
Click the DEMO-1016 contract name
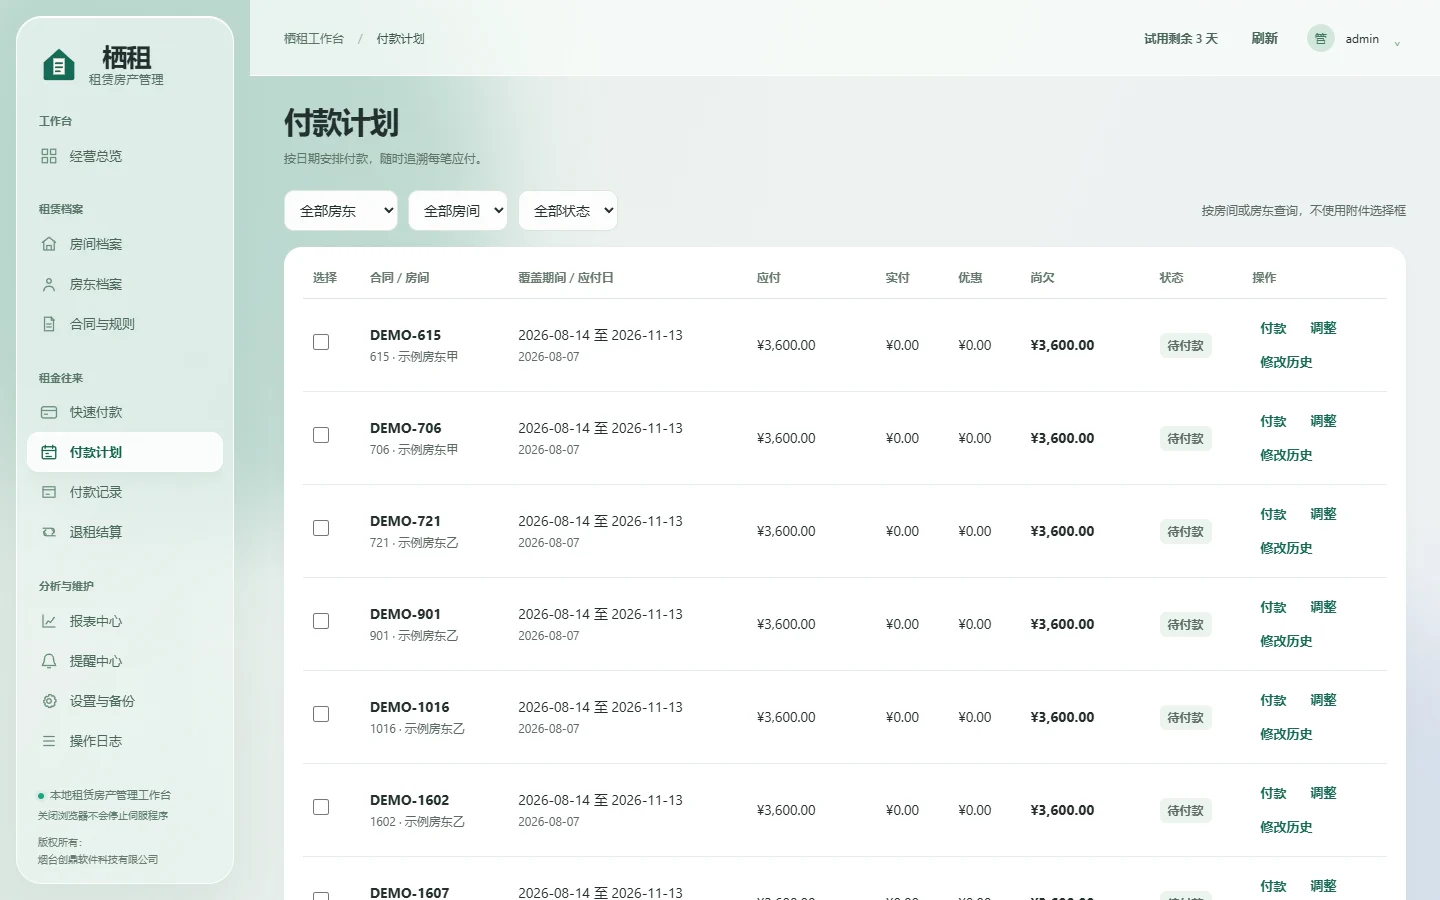point(410,707)
